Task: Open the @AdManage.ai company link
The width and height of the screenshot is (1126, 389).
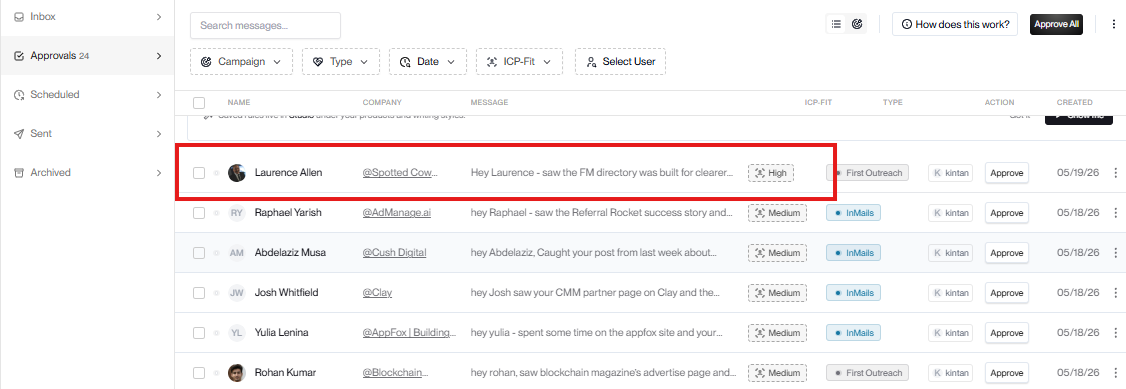Action: point(396,213)
